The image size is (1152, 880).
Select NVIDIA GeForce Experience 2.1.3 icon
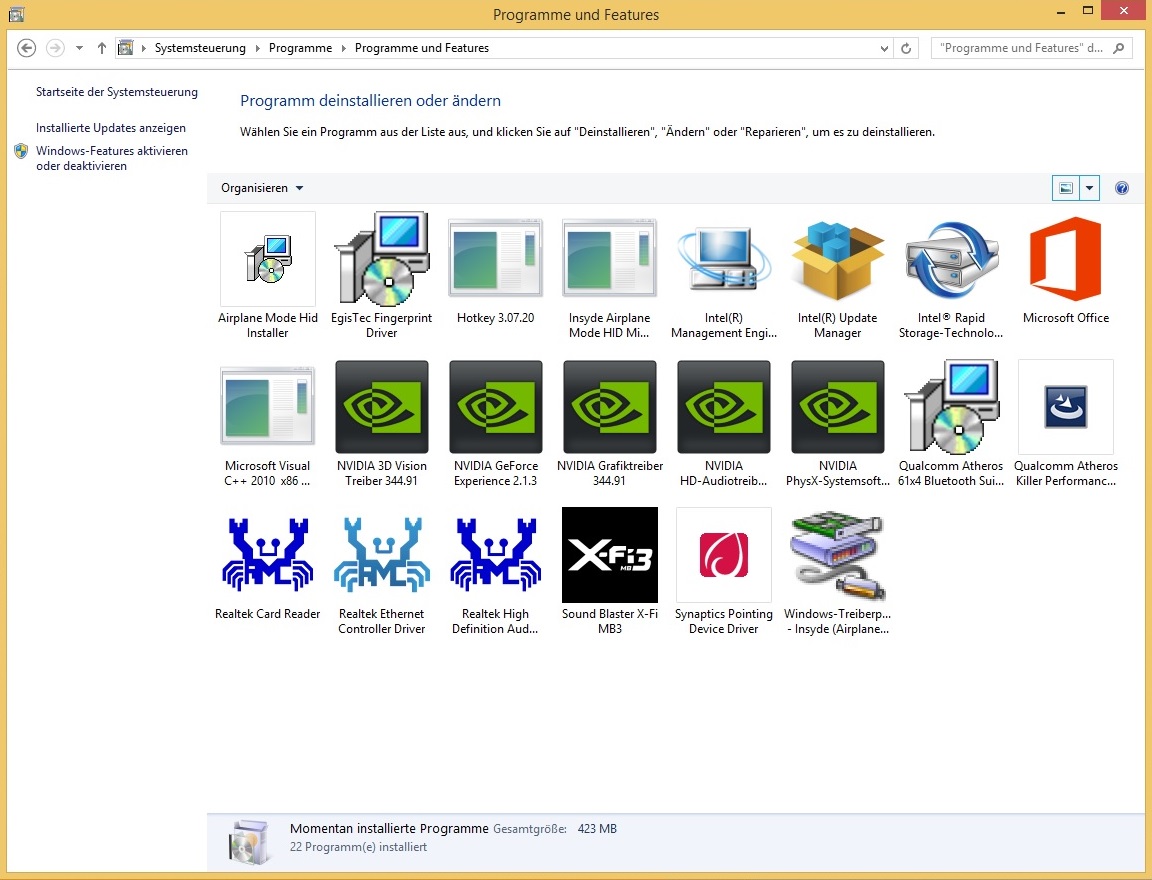pyautogui.click(x=495, y=406)
